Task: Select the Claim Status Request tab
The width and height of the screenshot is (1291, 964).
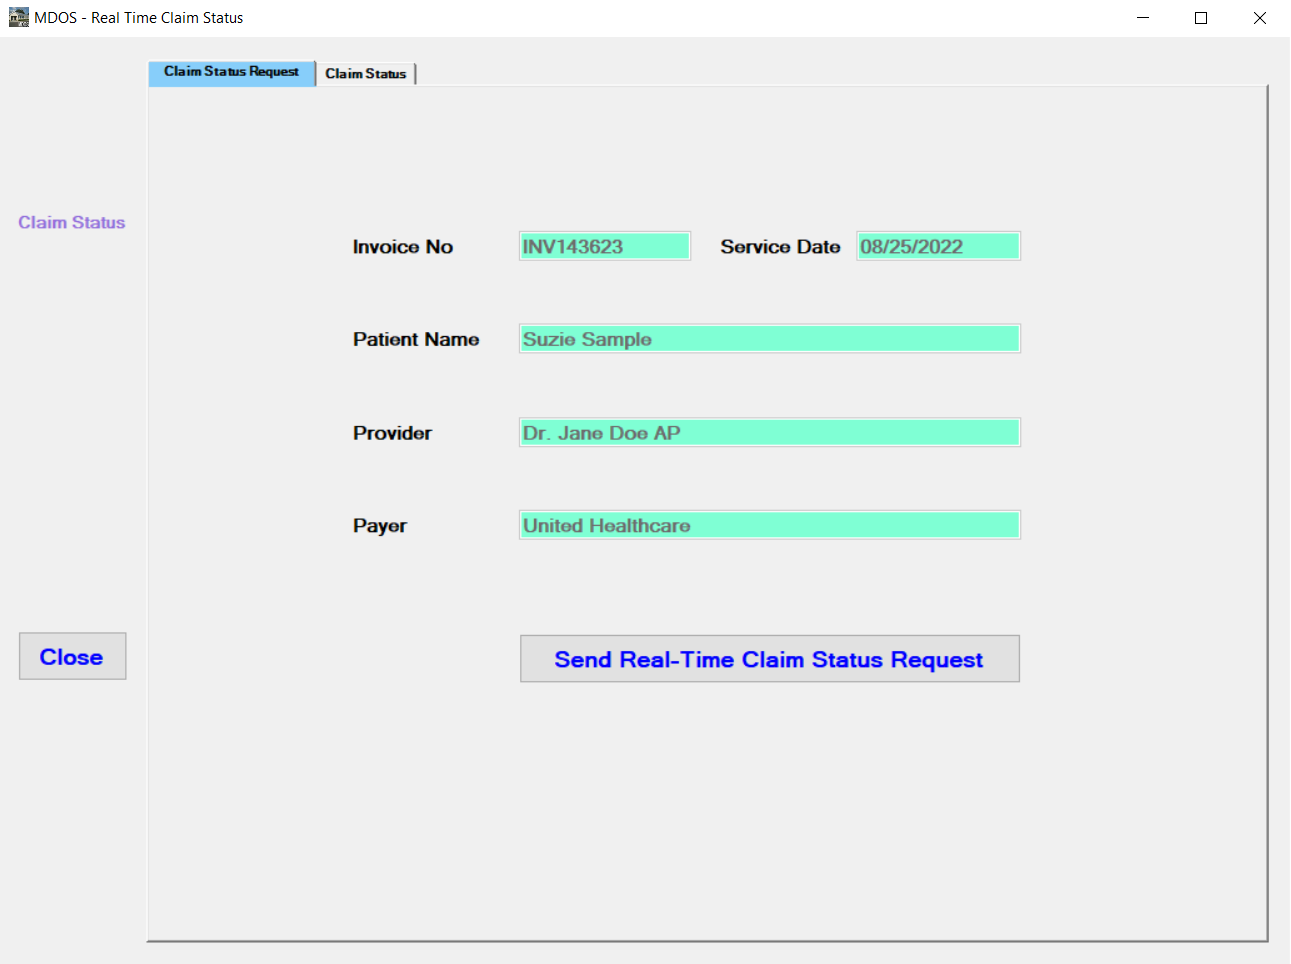Action: (x=231, y=72)
